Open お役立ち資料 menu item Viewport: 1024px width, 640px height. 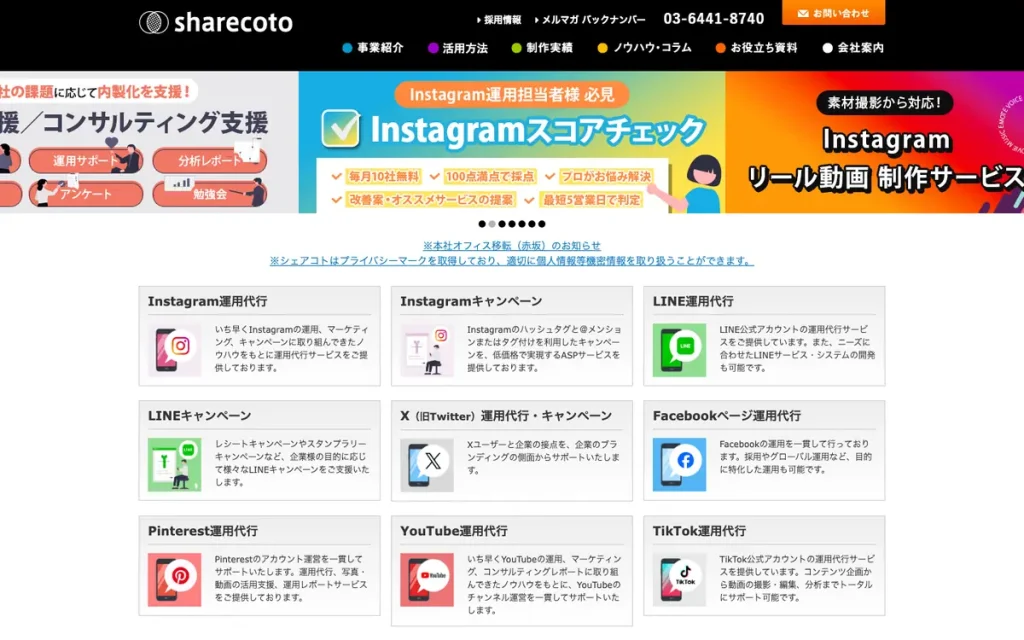point(756,48)
